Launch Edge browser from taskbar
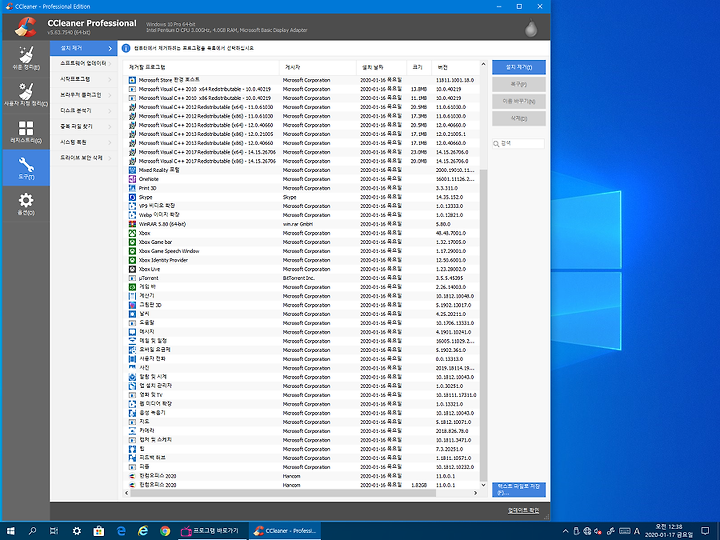The width and height of the screenshot is (720, 540). (121, 531)
